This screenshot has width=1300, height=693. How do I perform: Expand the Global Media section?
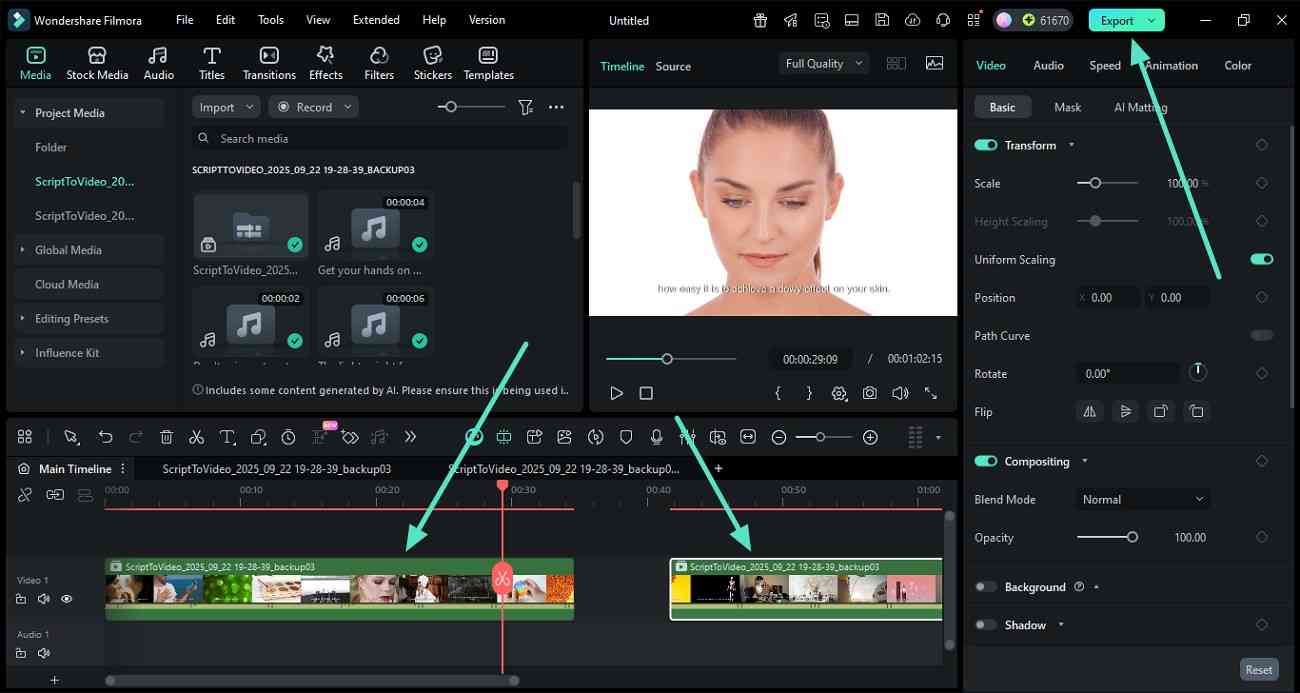[x=69, y=250]
